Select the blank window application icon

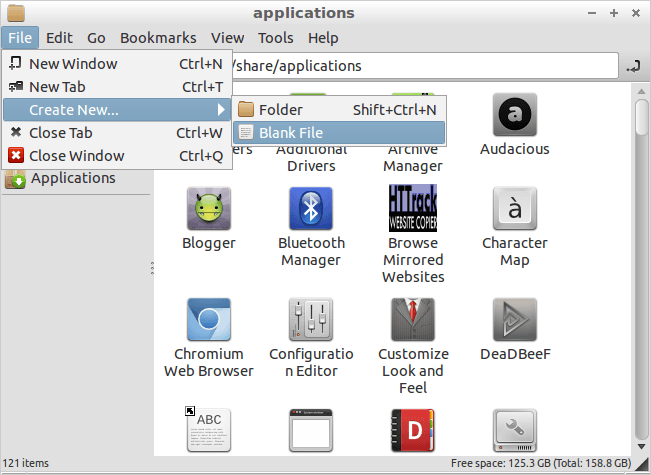pos(311,430)
